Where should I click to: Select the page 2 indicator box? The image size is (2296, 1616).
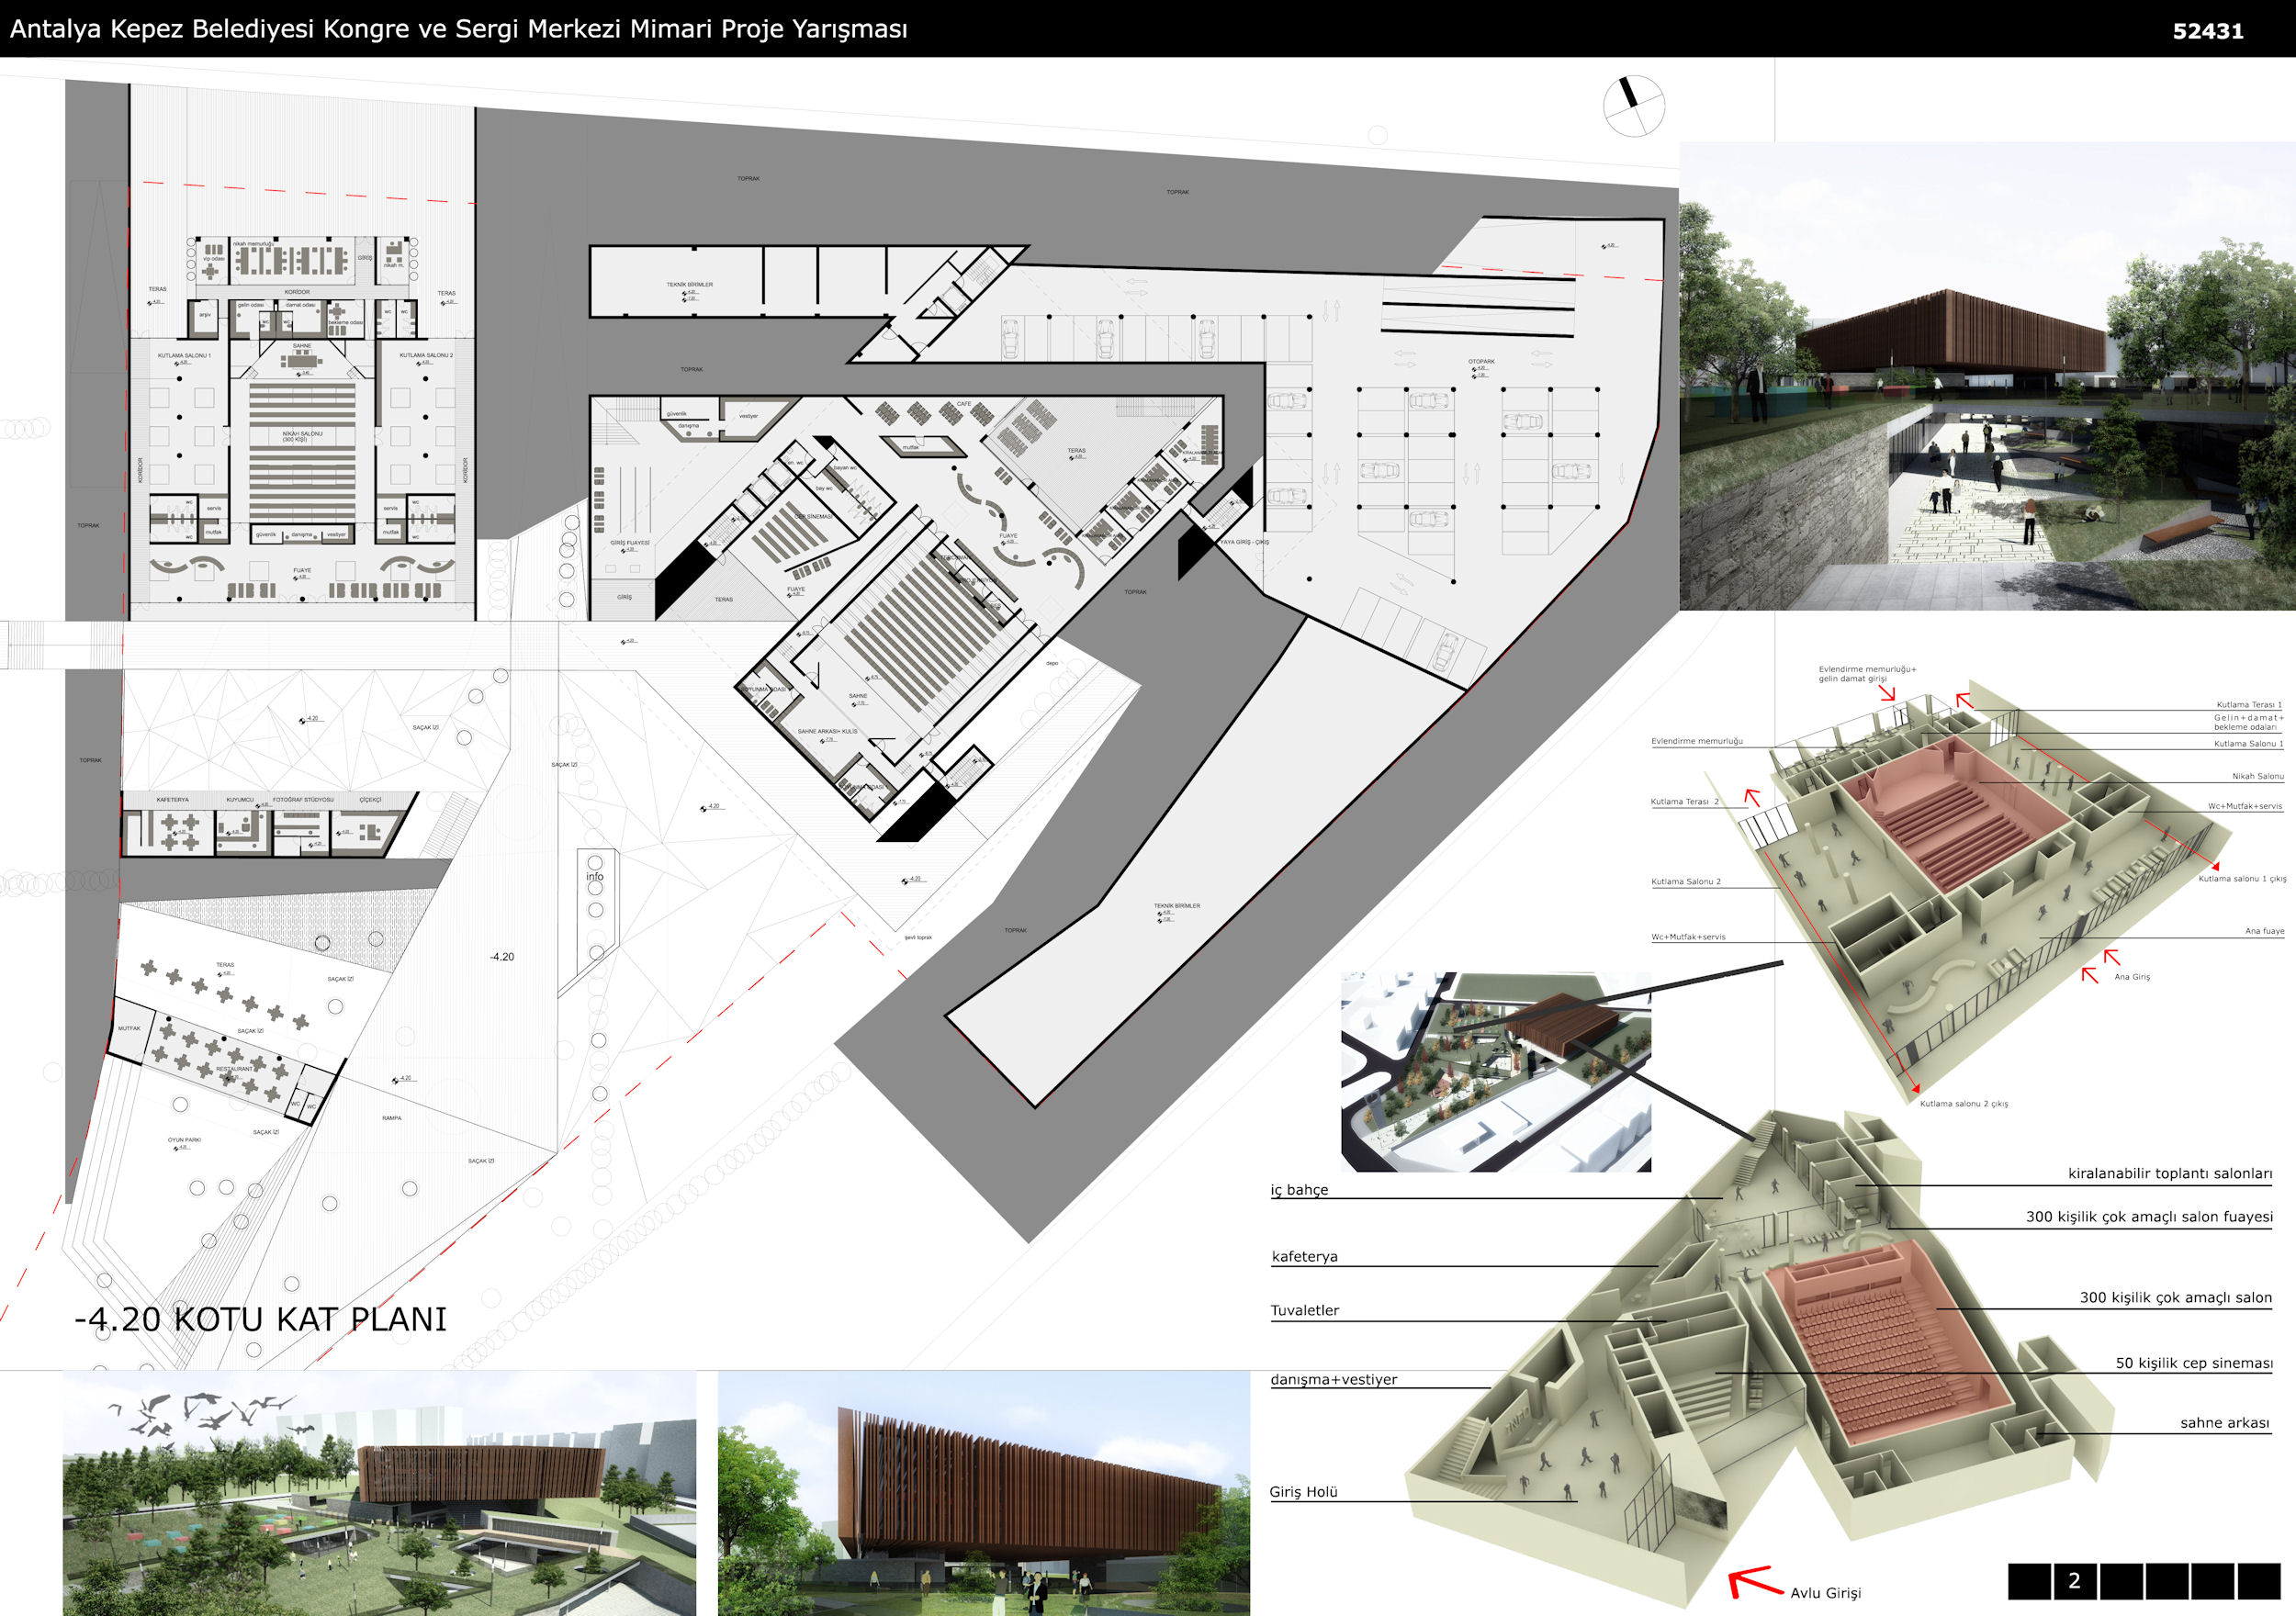coord(2074,1581)
